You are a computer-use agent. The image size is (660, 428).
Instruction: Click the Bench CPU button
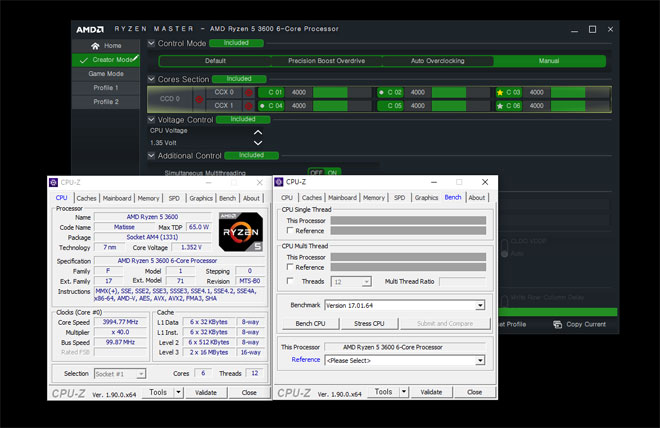tap(310, 323)
